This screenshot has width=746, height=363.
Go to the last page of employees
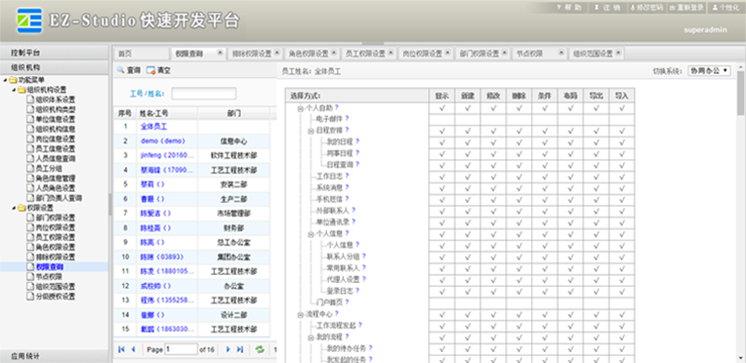[240, 349]
